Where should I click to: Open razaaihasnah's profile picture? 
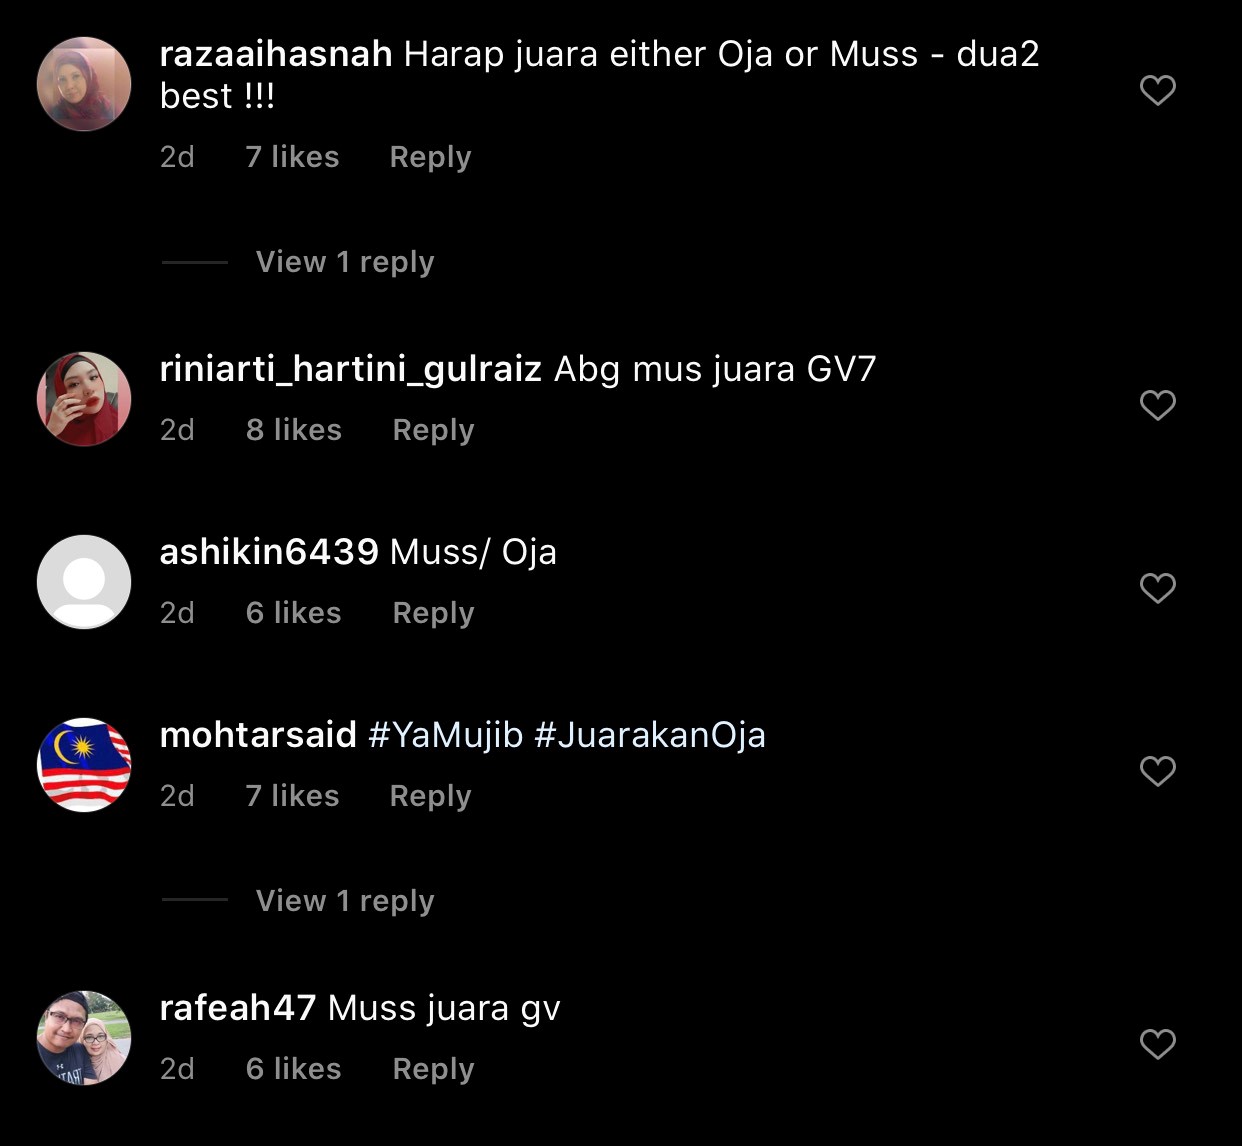point(84,84)
